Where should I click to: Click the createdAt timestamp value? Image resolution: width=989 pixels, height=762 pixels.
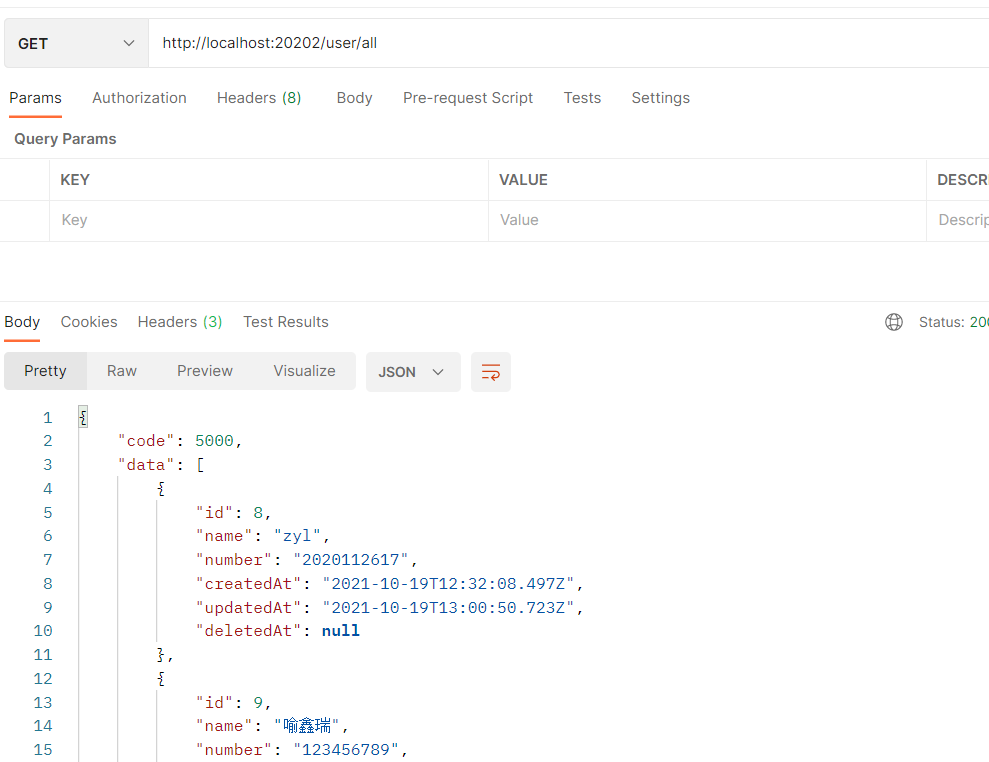pyautogui.click(x=448, y=584)
